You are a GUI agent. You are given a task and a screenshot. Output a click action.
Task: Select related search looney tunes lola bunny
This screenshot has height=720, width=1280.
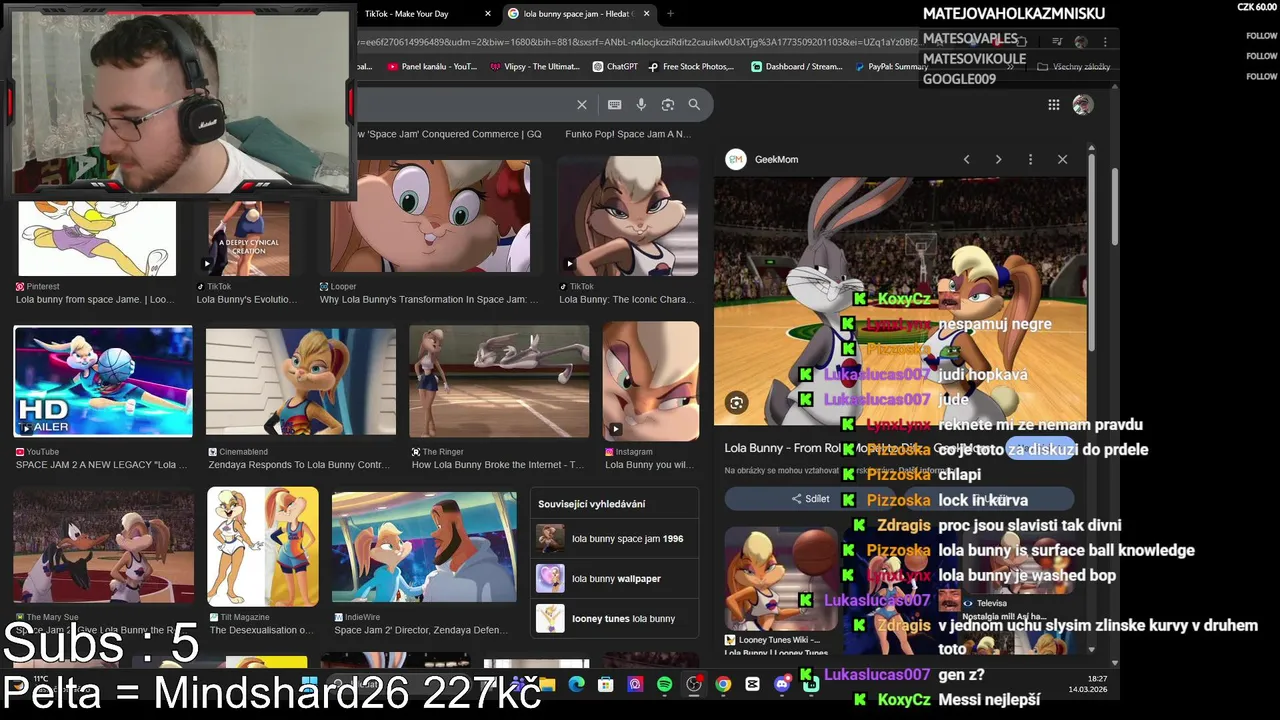[613, 619]
